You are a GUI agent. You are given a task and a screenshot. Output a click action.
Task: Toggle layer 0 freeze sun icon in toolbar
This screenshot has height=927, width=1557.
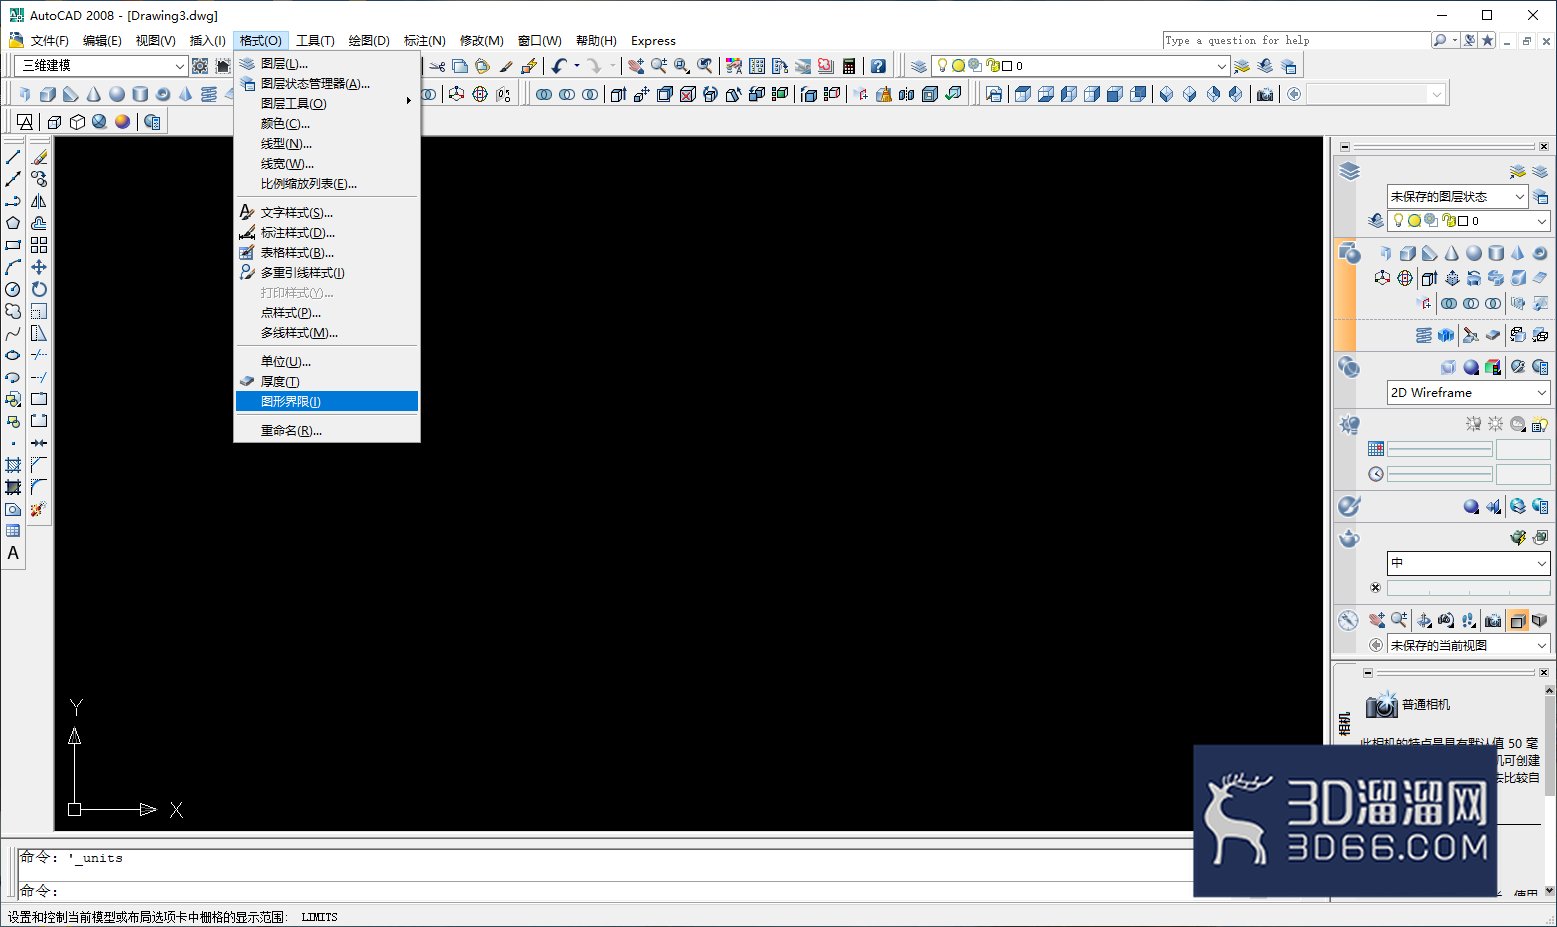[x=958, y=66]
